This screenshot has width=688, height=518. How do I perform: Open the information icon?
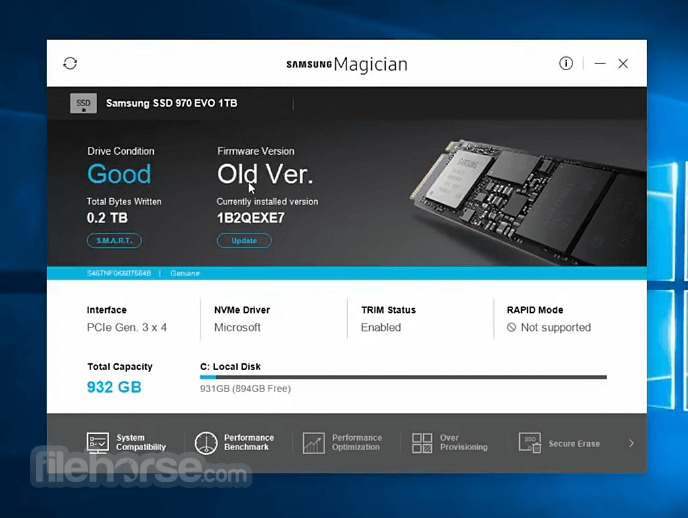[566, 64]
